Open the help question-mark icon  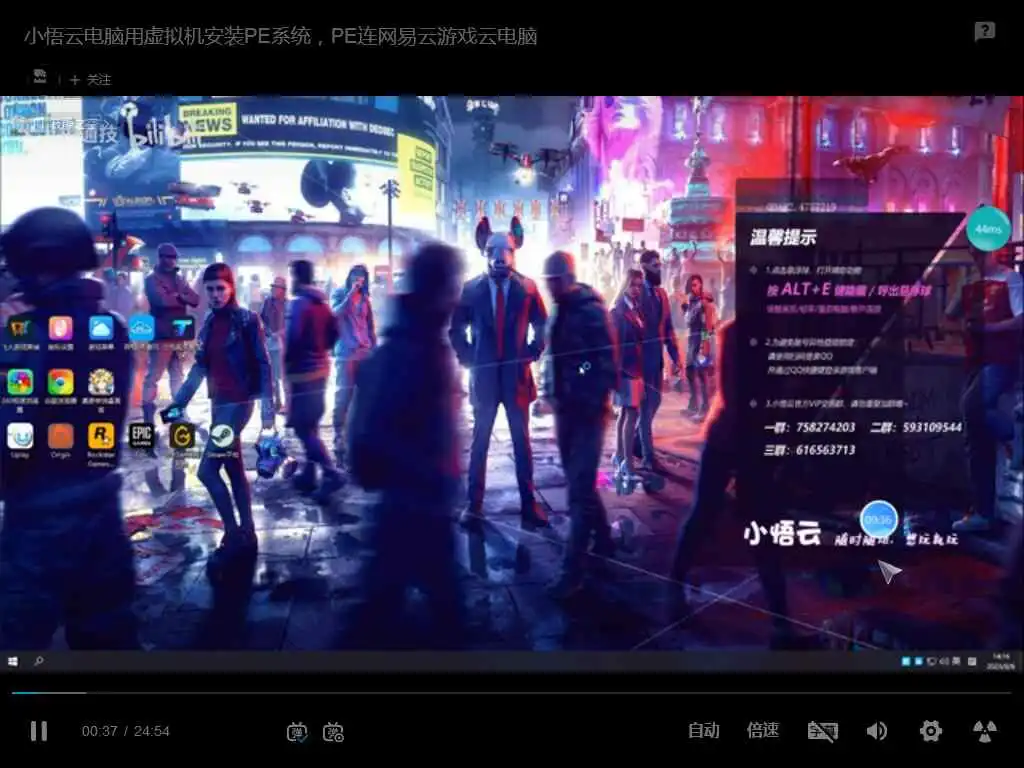984,31
